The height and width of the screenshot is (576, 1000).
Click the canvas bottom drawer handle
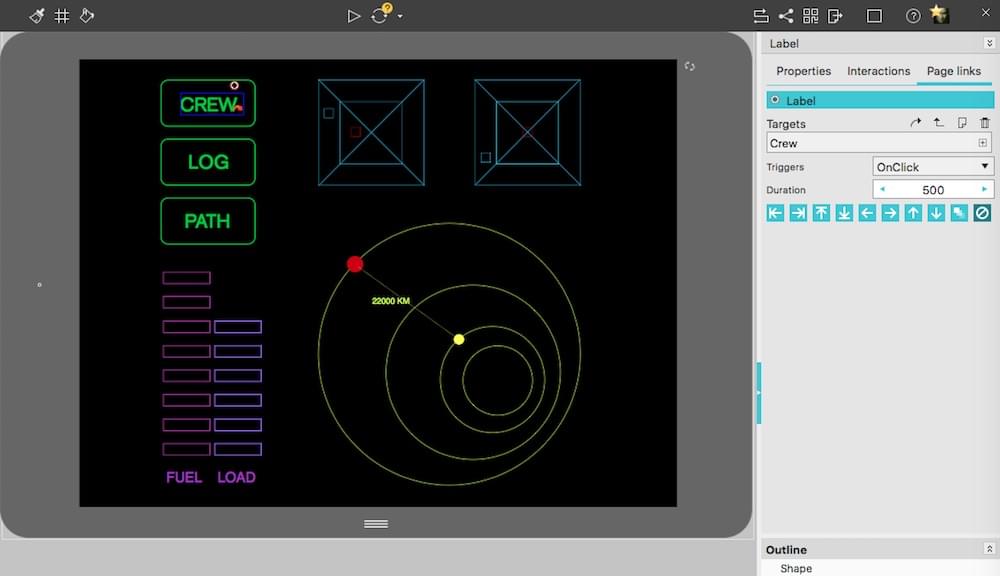pyautogui.click(x=376, y=524)
